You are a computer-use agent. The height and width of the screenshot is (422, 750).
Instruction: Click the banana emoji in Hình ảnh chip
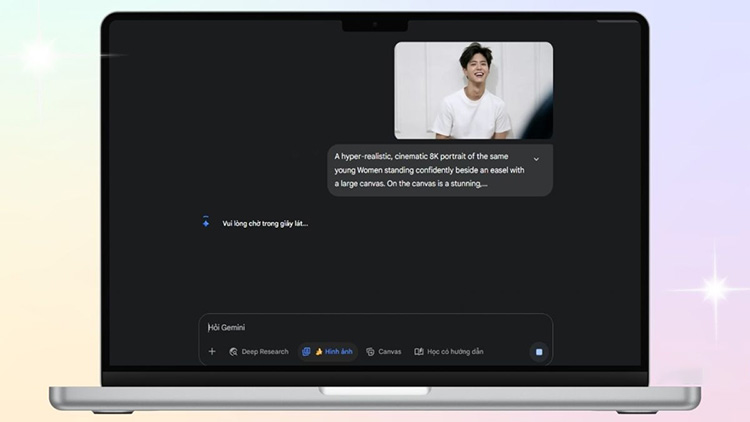(319, 352)
